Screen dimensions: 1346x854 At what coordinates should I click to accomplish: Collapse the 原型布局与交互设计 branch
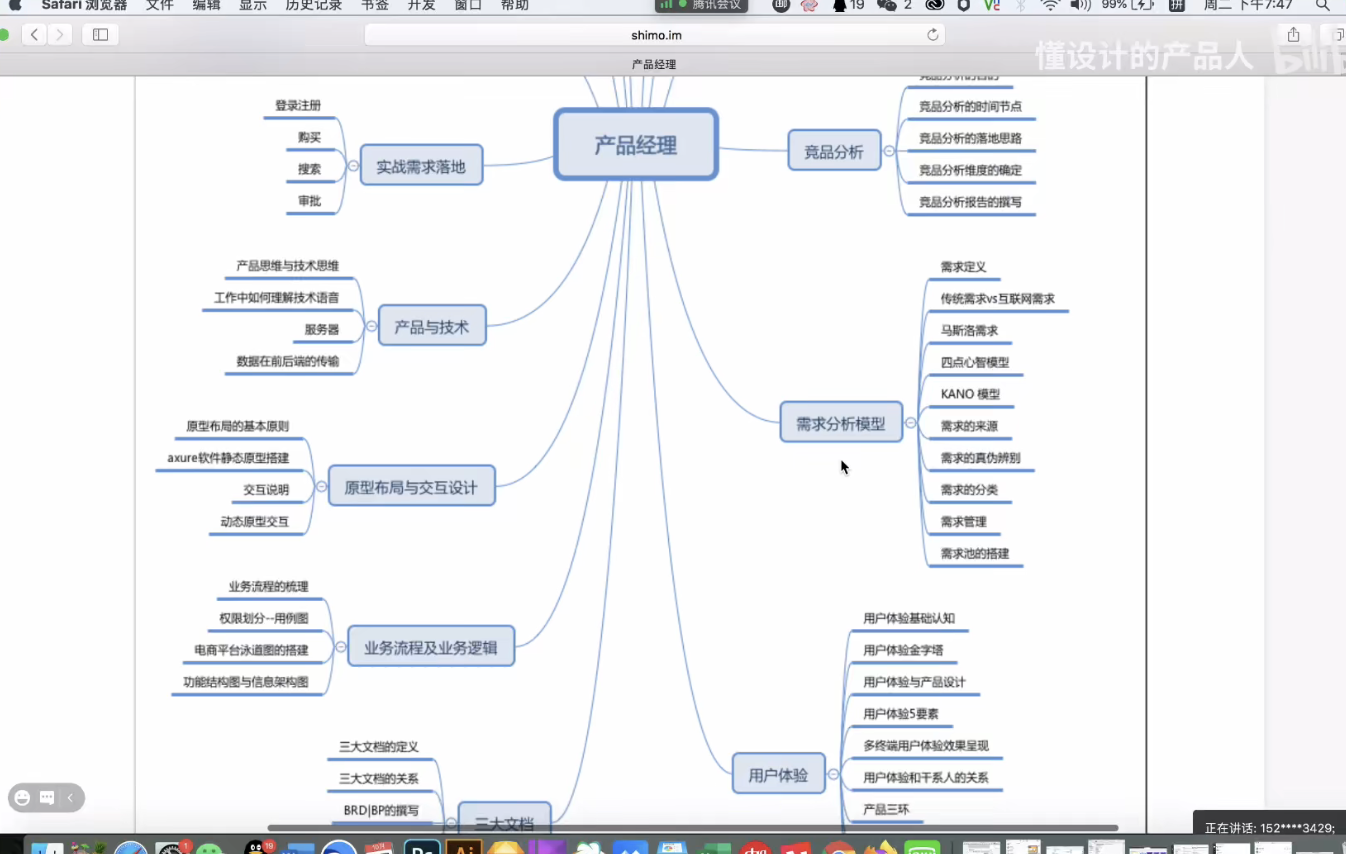[321, 487]
